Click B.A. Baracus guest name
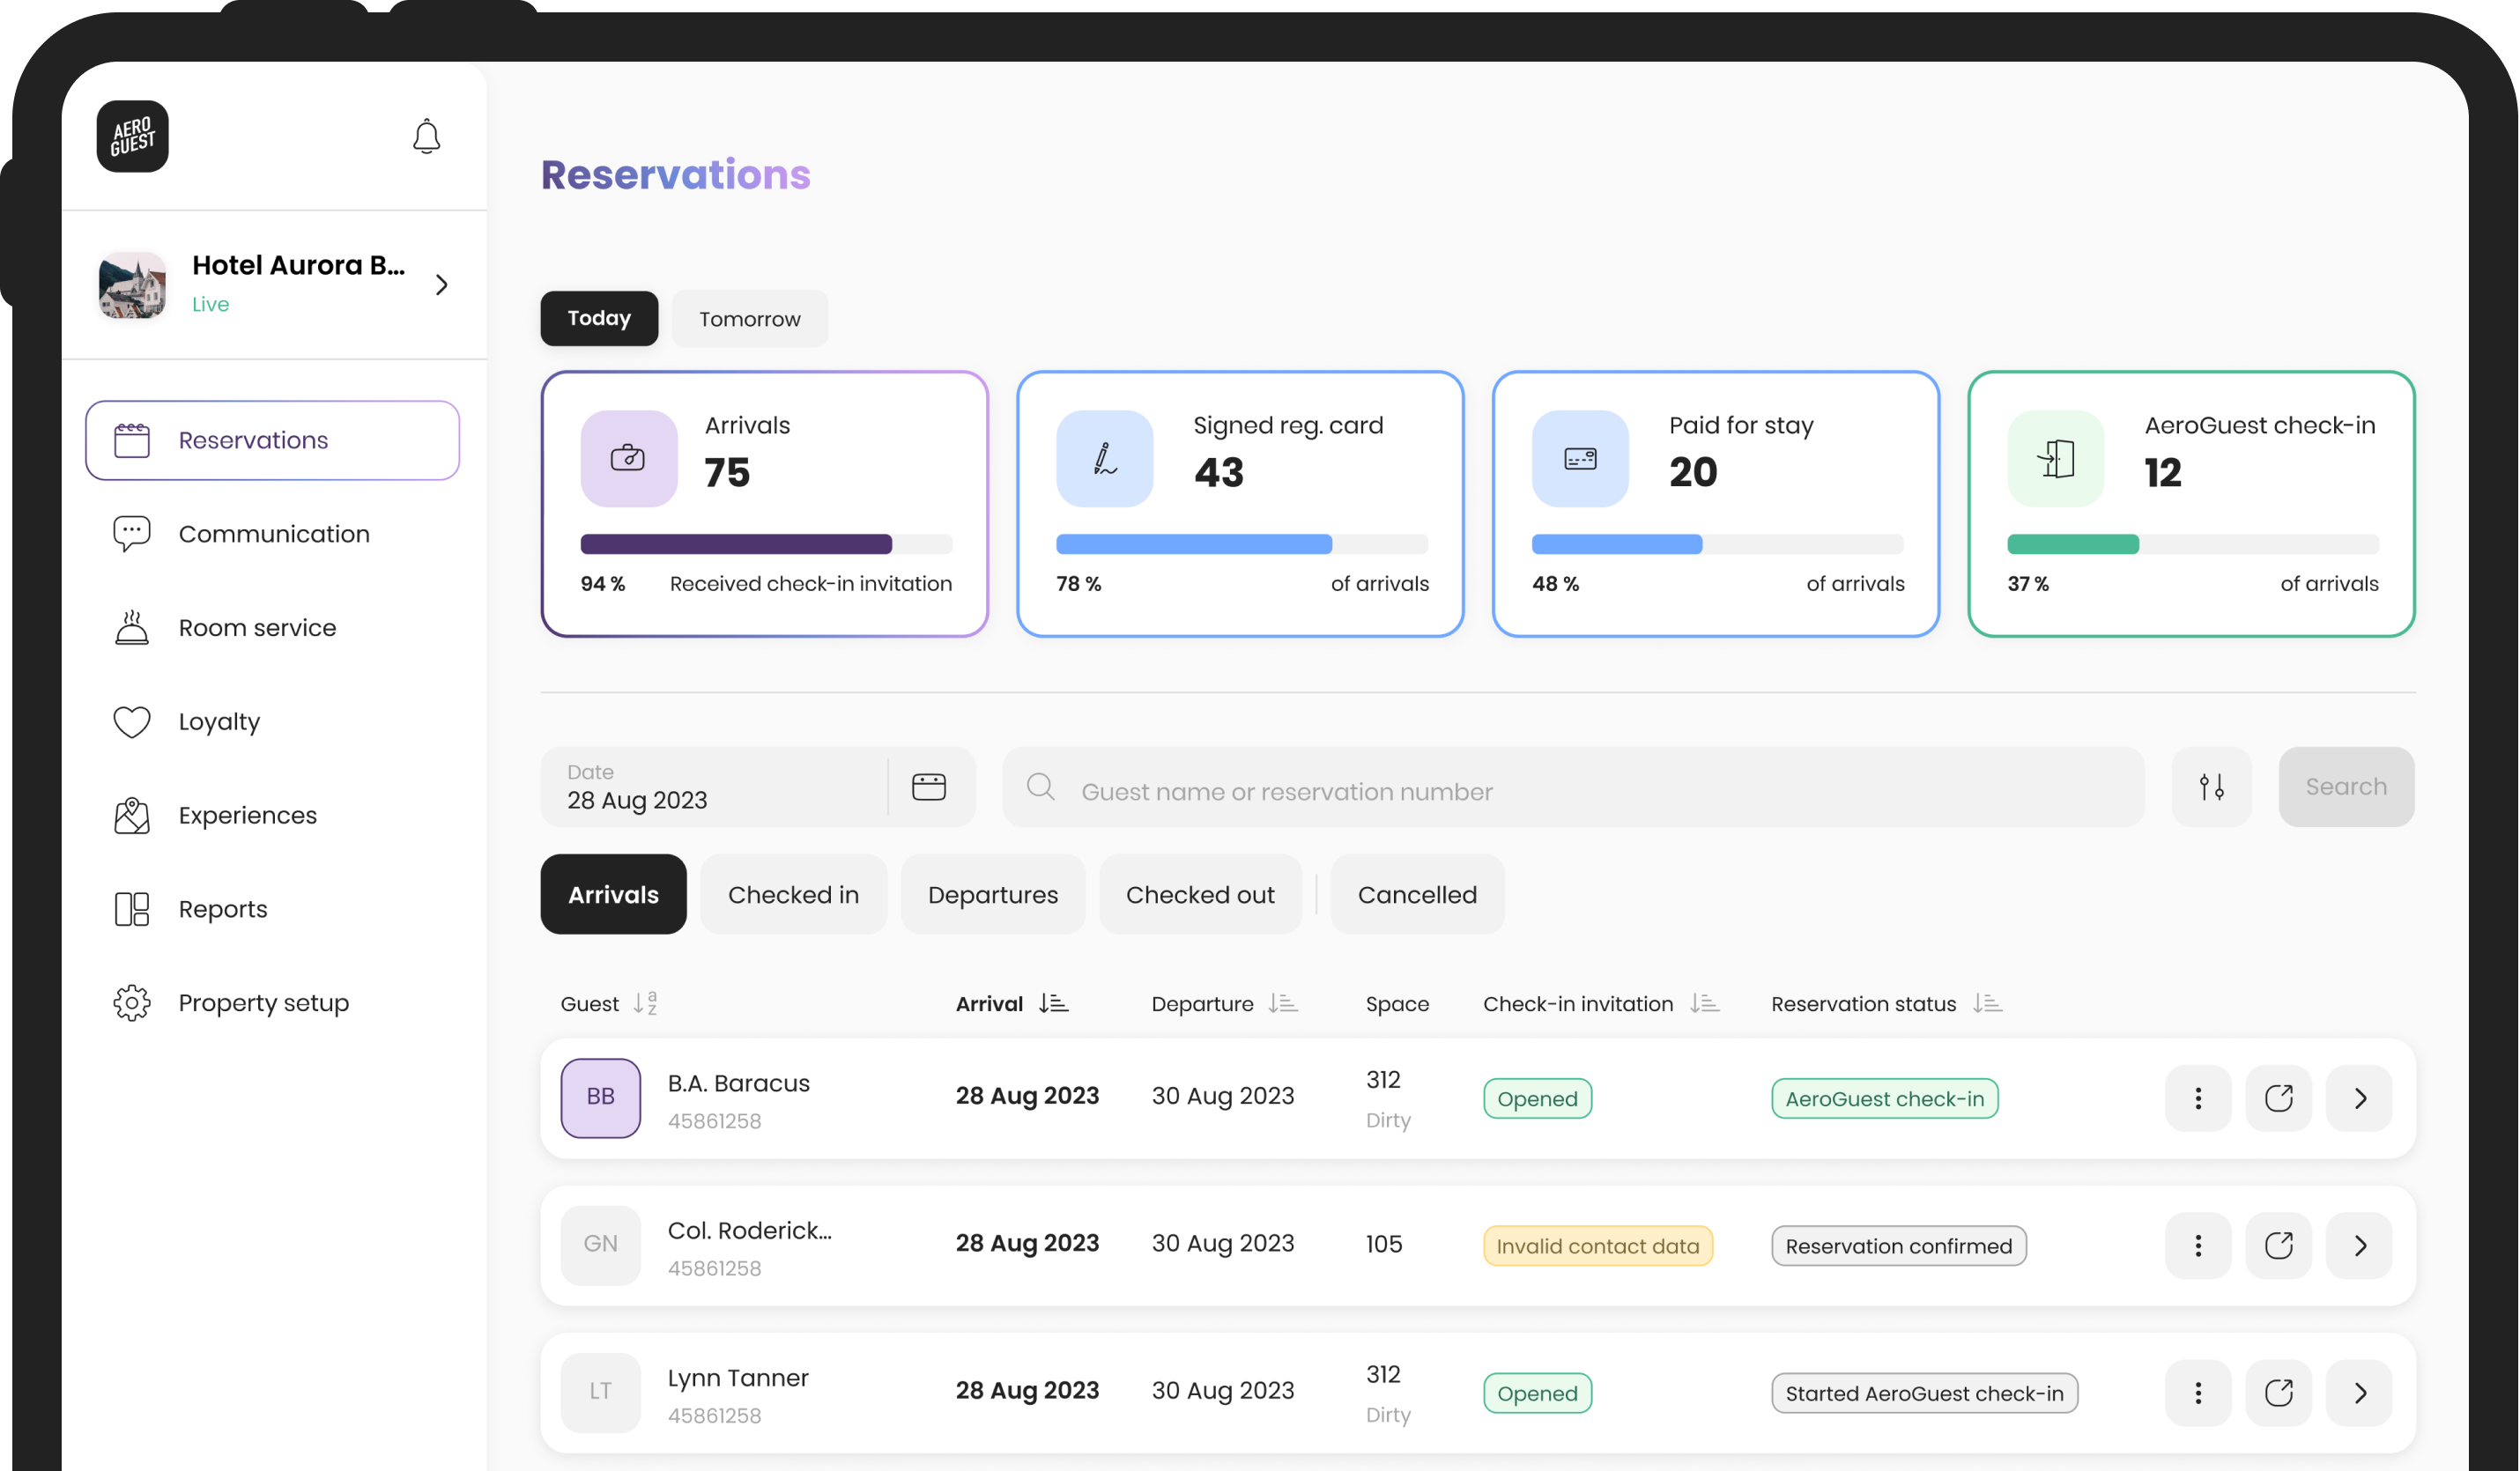The height and width of the screenshot is (1471, 2520). point(738,1083)
